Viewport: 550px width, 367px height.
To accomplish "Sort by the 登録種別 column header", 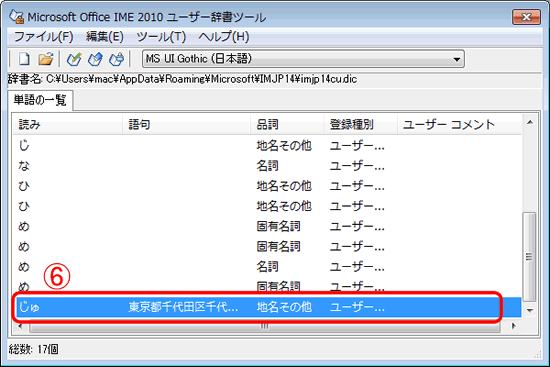I will [x=361, y=124].
